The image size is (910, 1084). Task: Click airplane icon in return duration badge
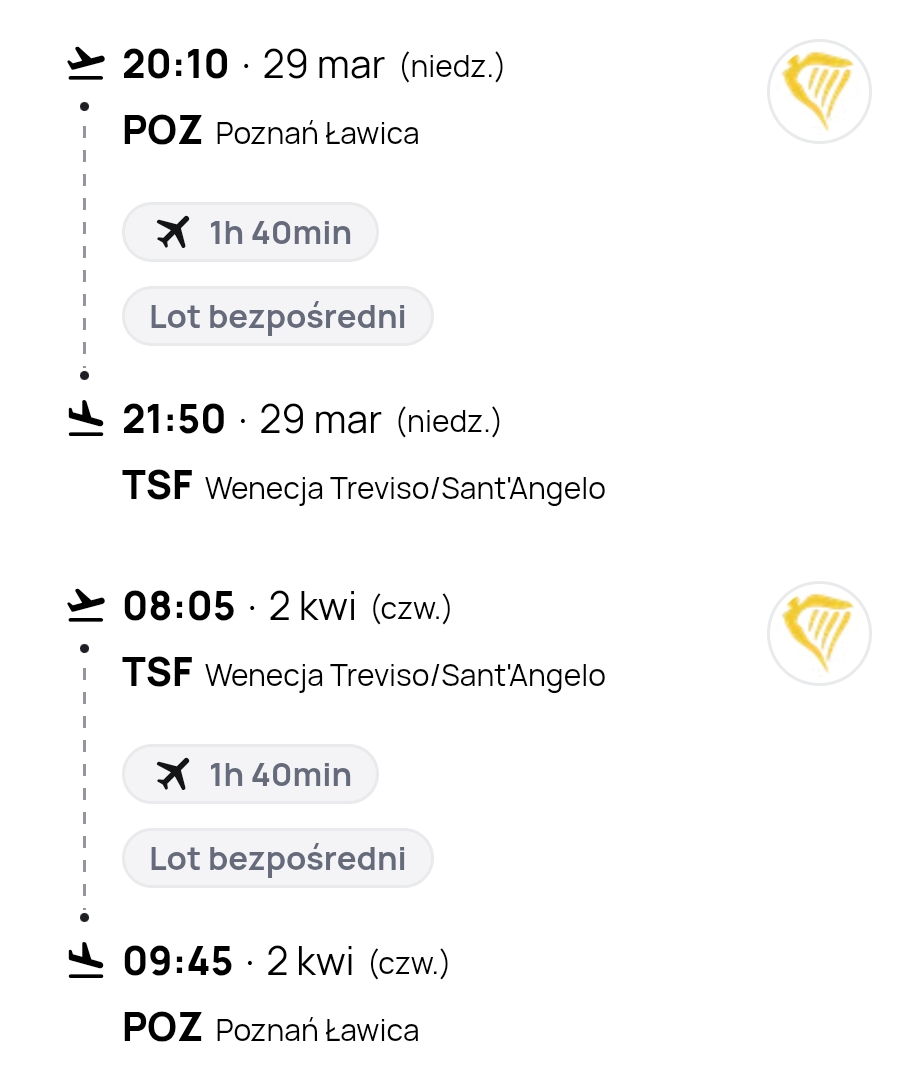point(173,775)
